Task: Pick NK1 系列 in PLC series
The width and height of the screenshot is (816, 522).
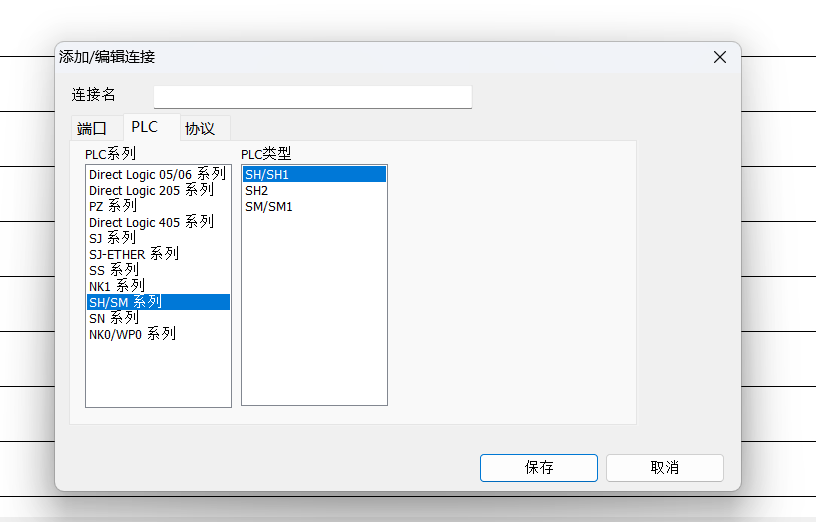Action: click(116, 286)
